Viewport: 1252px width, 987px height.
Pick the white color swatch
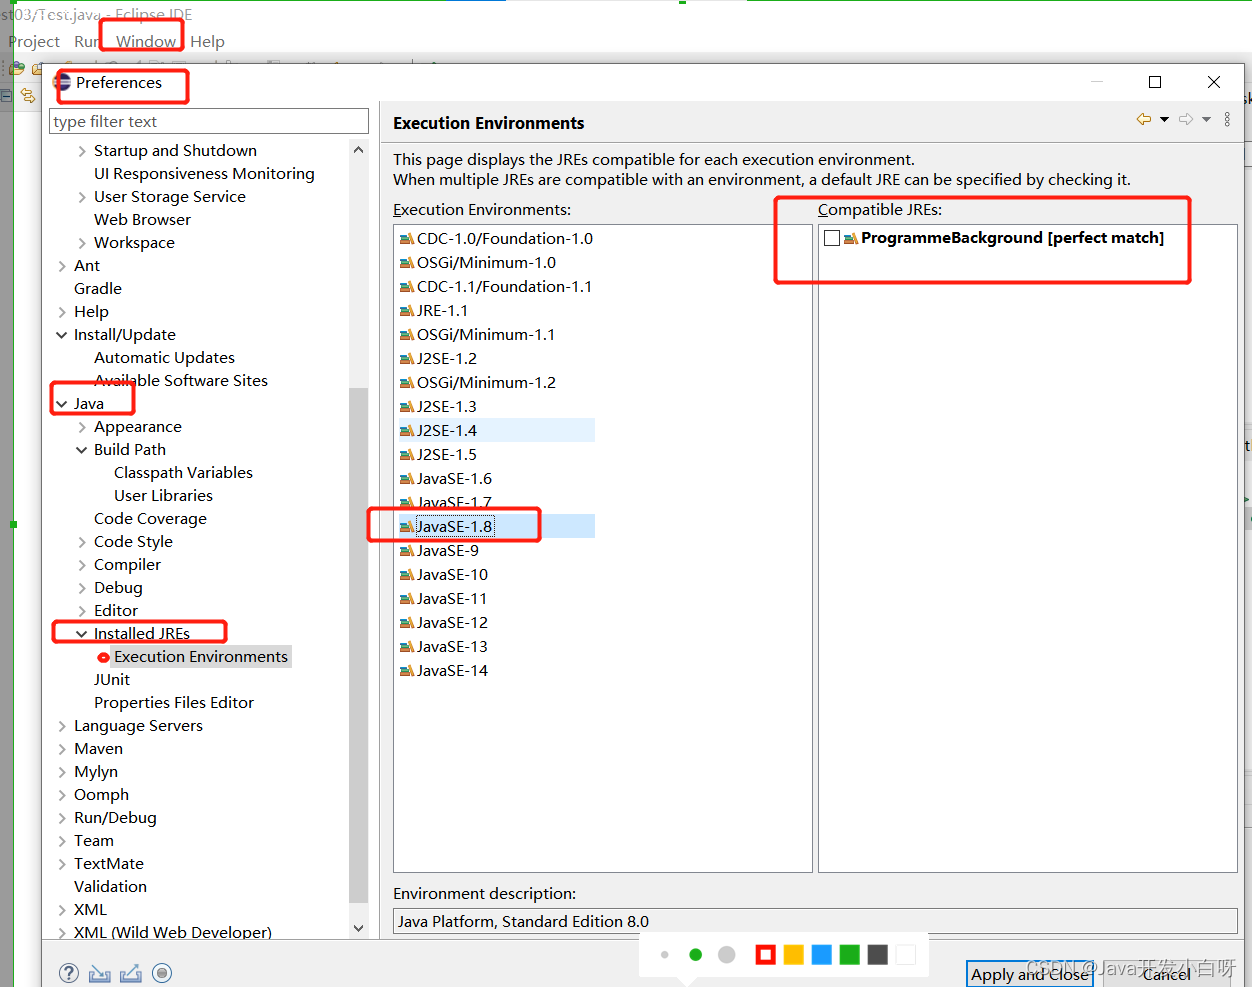[906, 955]
